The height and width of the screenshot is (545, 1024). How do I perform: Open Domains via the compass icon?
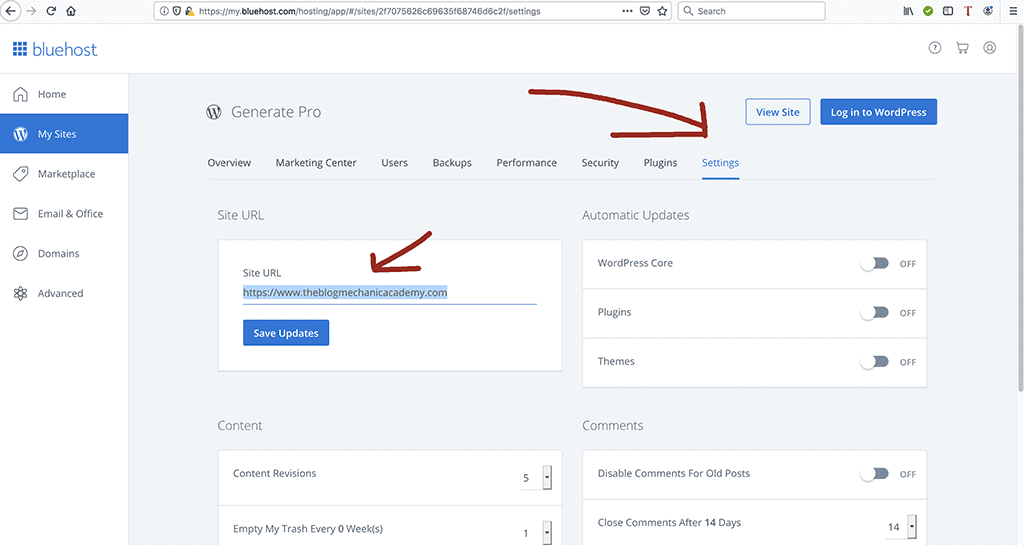[20, 254]
